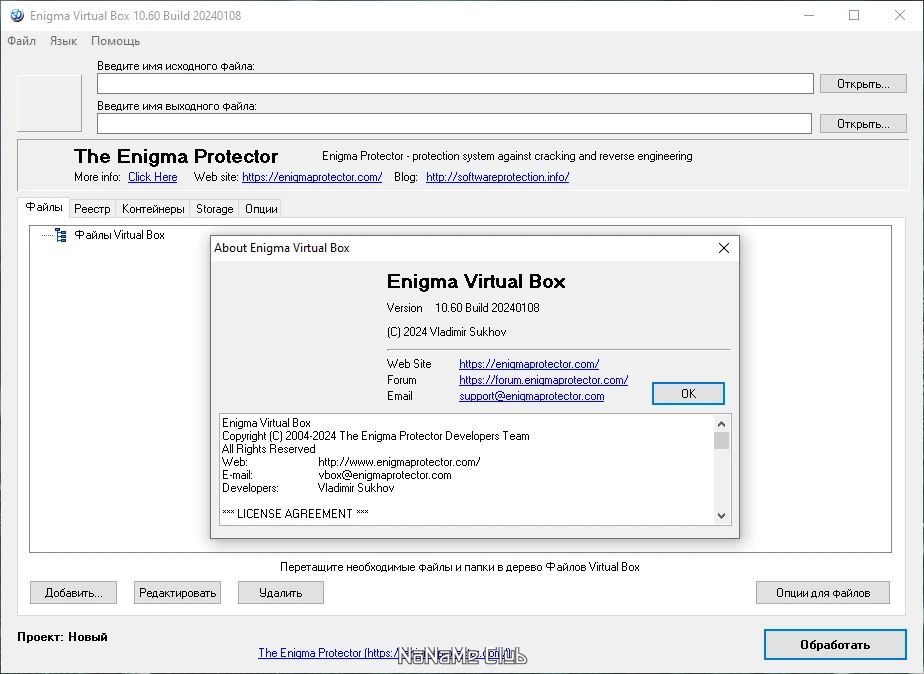Click the Удалить button

pos(280,593)
